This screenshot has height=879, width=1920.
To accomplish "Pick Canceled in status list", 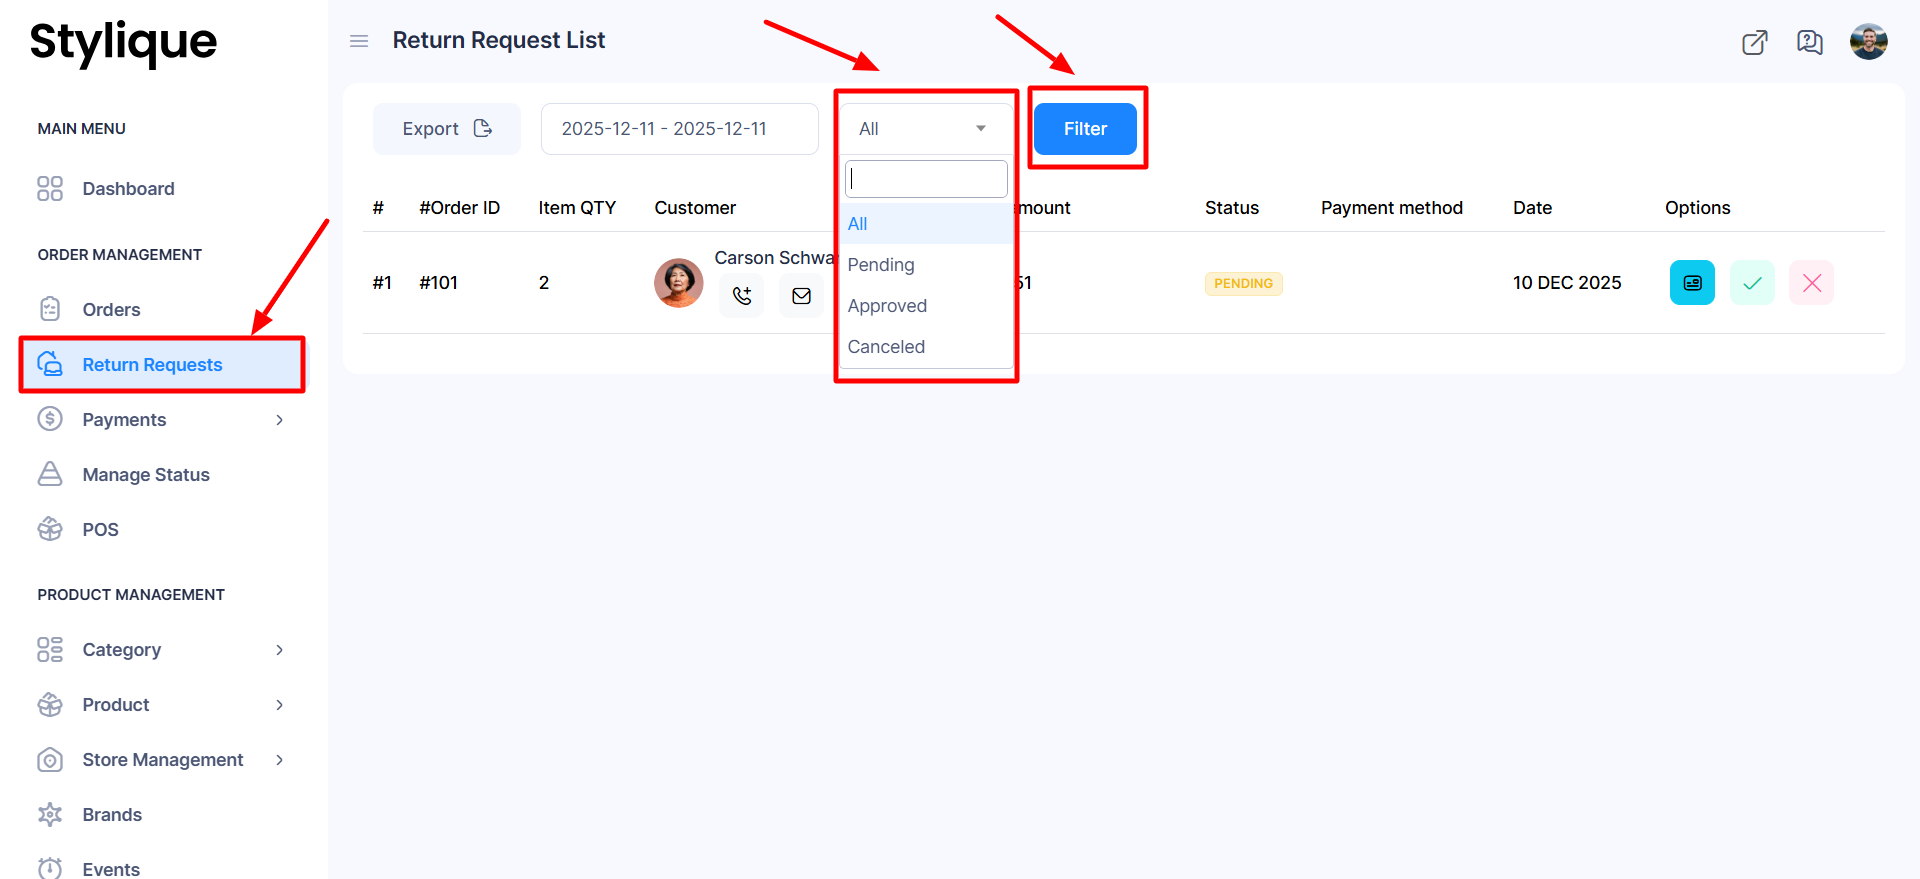I will 886,347.
